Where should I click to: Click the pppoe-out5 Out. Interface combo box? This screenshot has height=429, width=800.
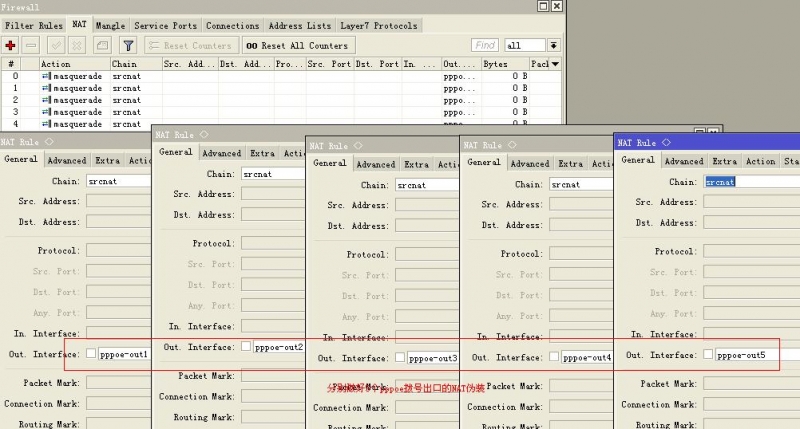pos(757,355)
